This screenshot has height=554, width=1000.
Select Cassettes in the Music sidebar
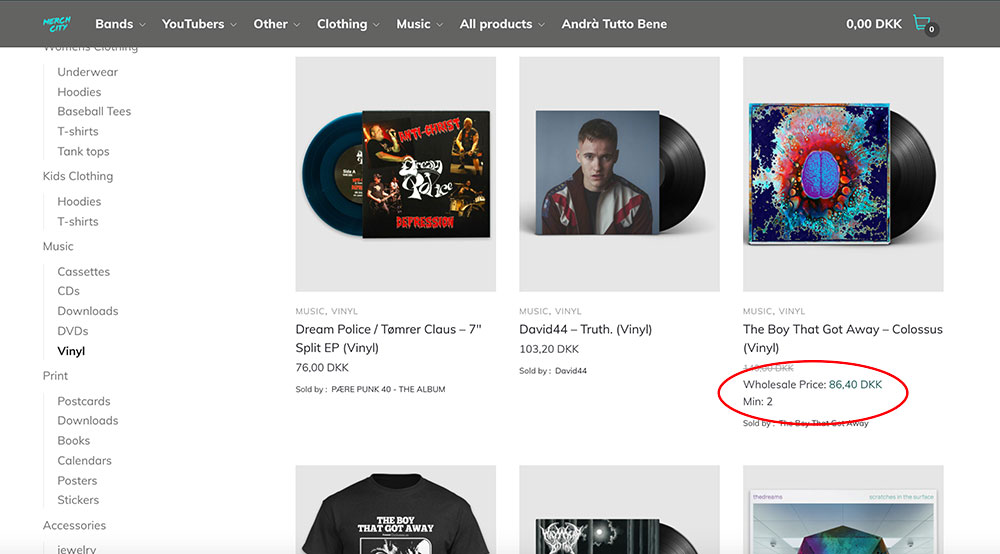84,271
